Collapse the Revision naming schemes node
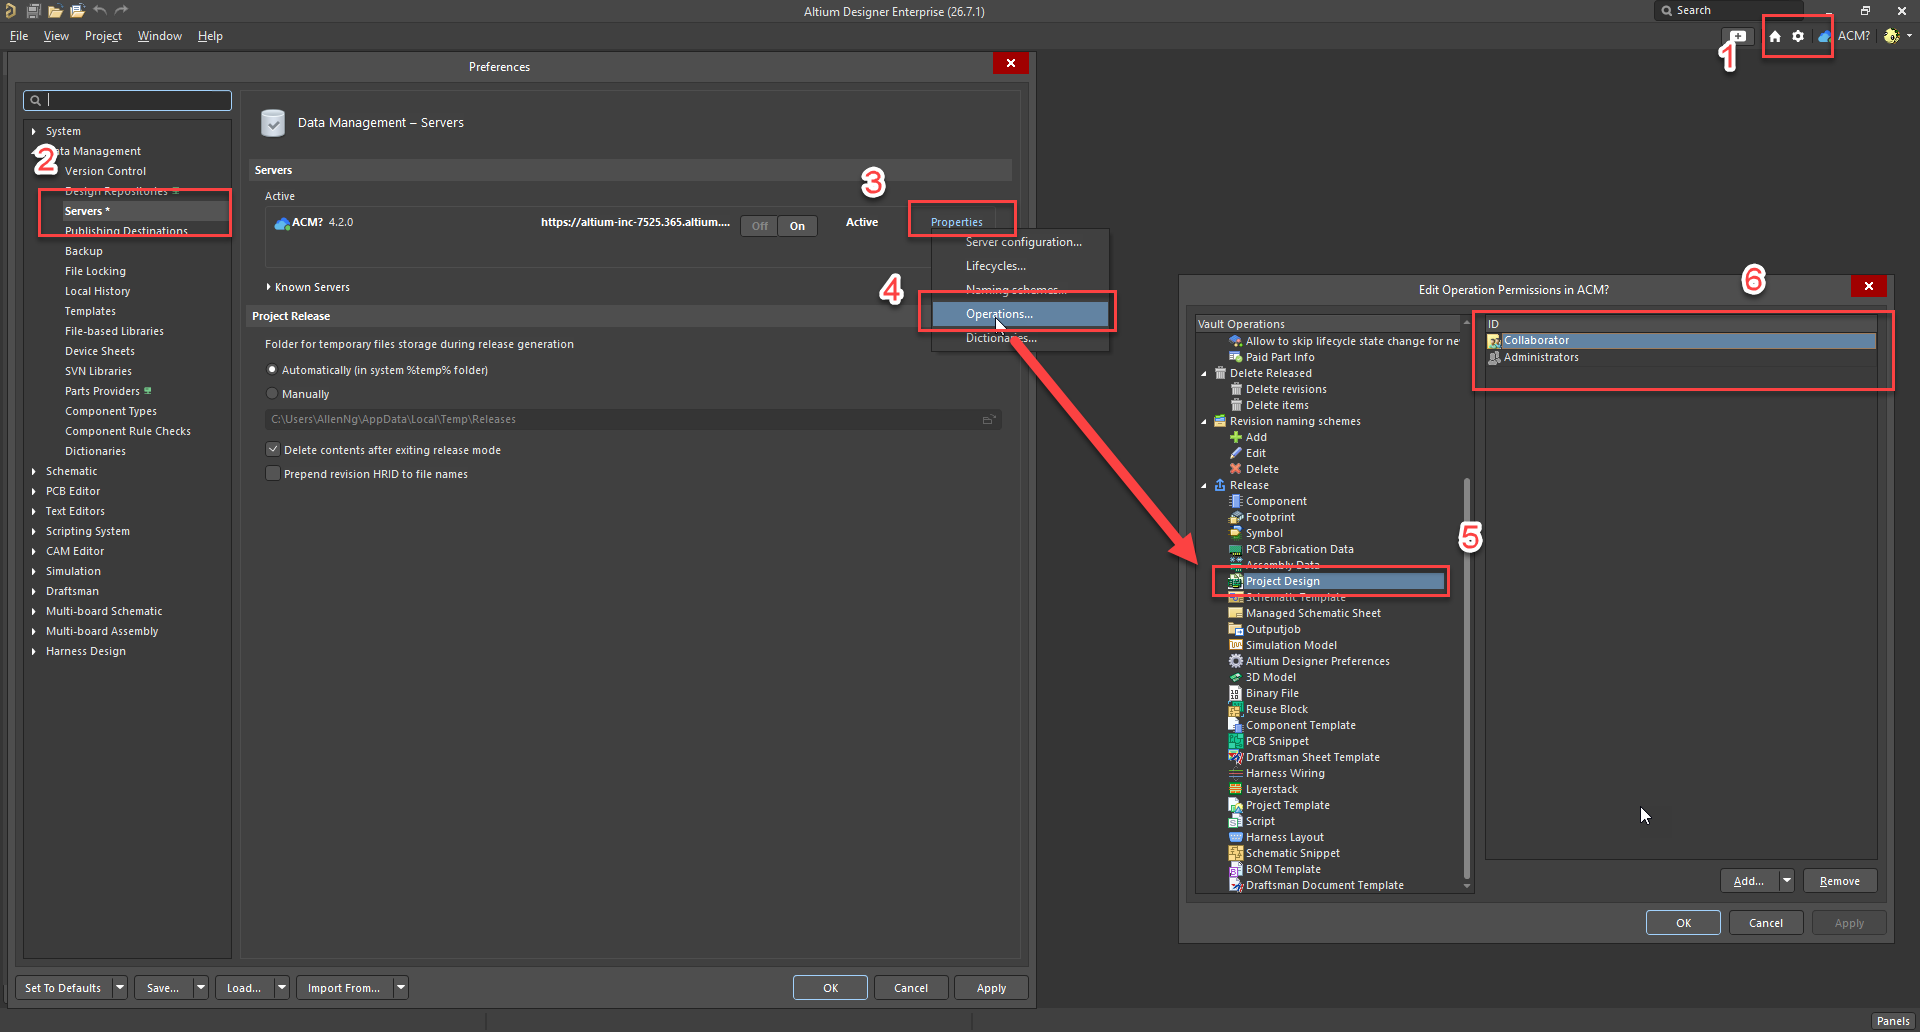This screenshot has height=1032, width=1920. (x=1204, y=422)
